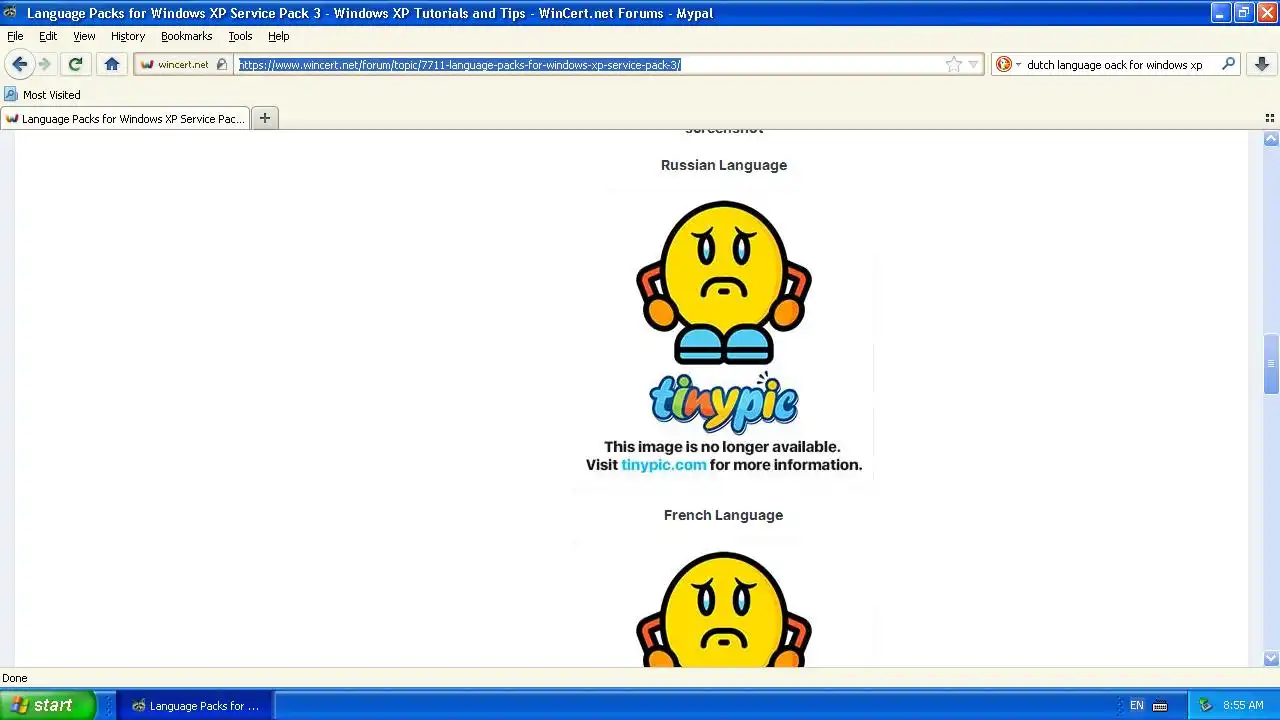Reload the page with refresh icon
The image size is (1280, 720).
[75, 64]
